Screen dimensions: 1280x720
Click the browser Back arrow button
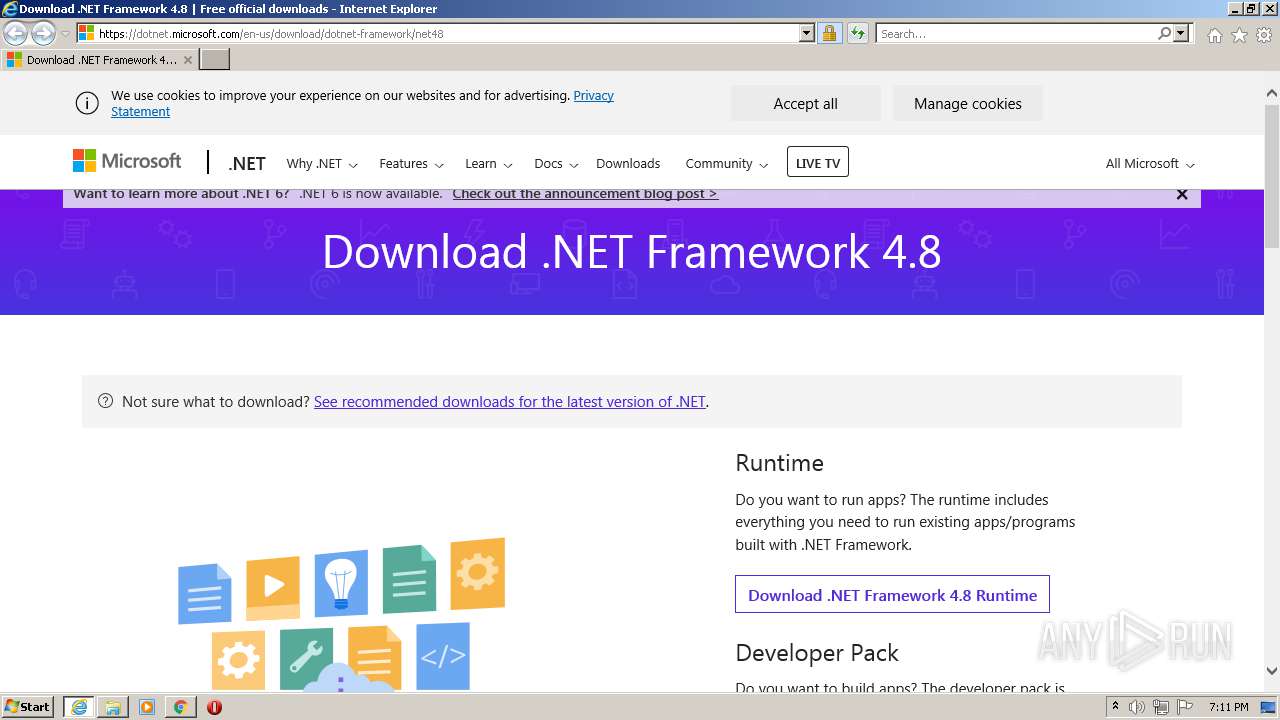click(x=16, y=34)
